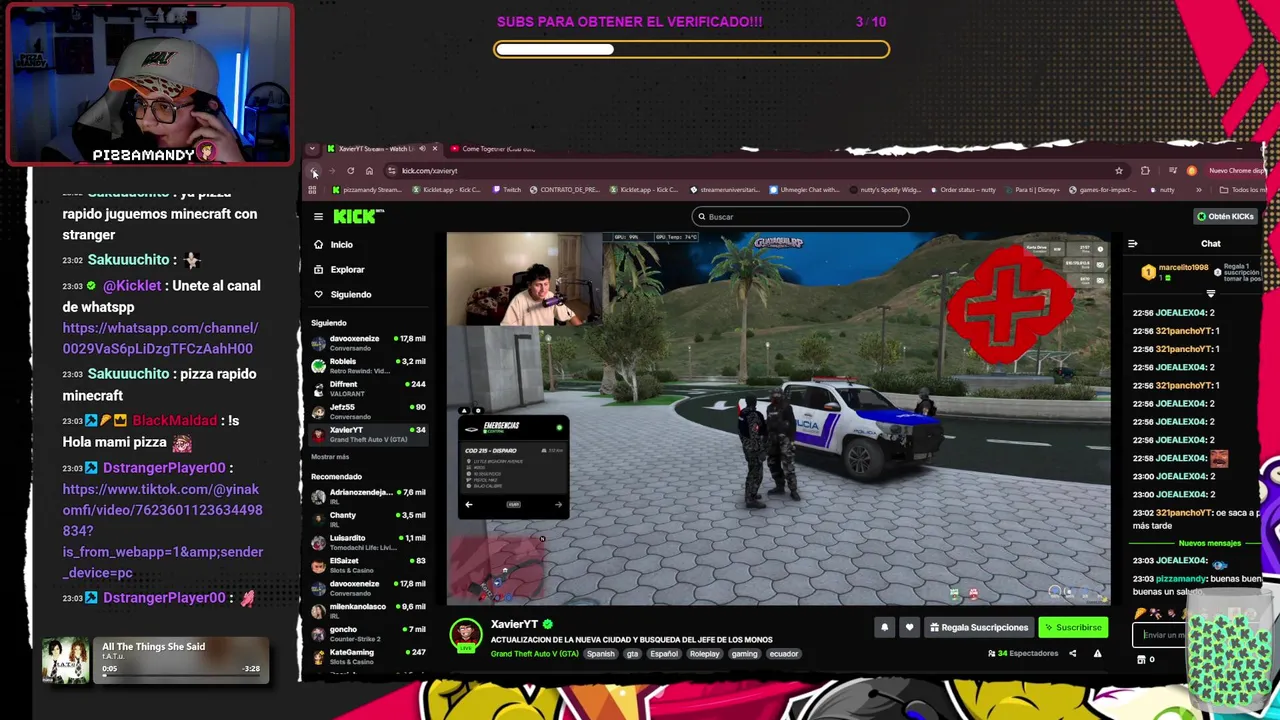The image size is (1280, 720).
Task: Click the subs goal progress bar
Action: (x=691, y=49)
